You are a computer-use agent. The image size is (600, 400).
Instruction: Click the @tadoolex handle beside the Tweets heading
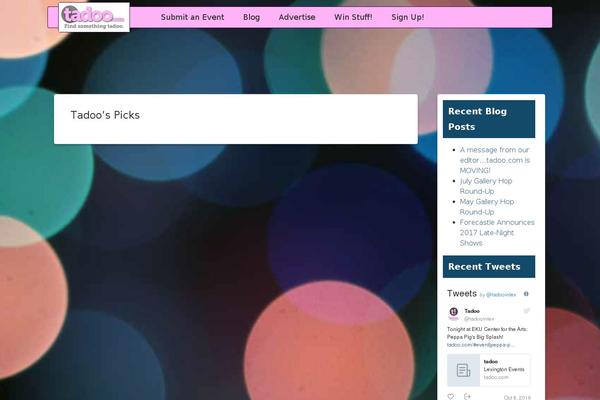click(501, 295)
